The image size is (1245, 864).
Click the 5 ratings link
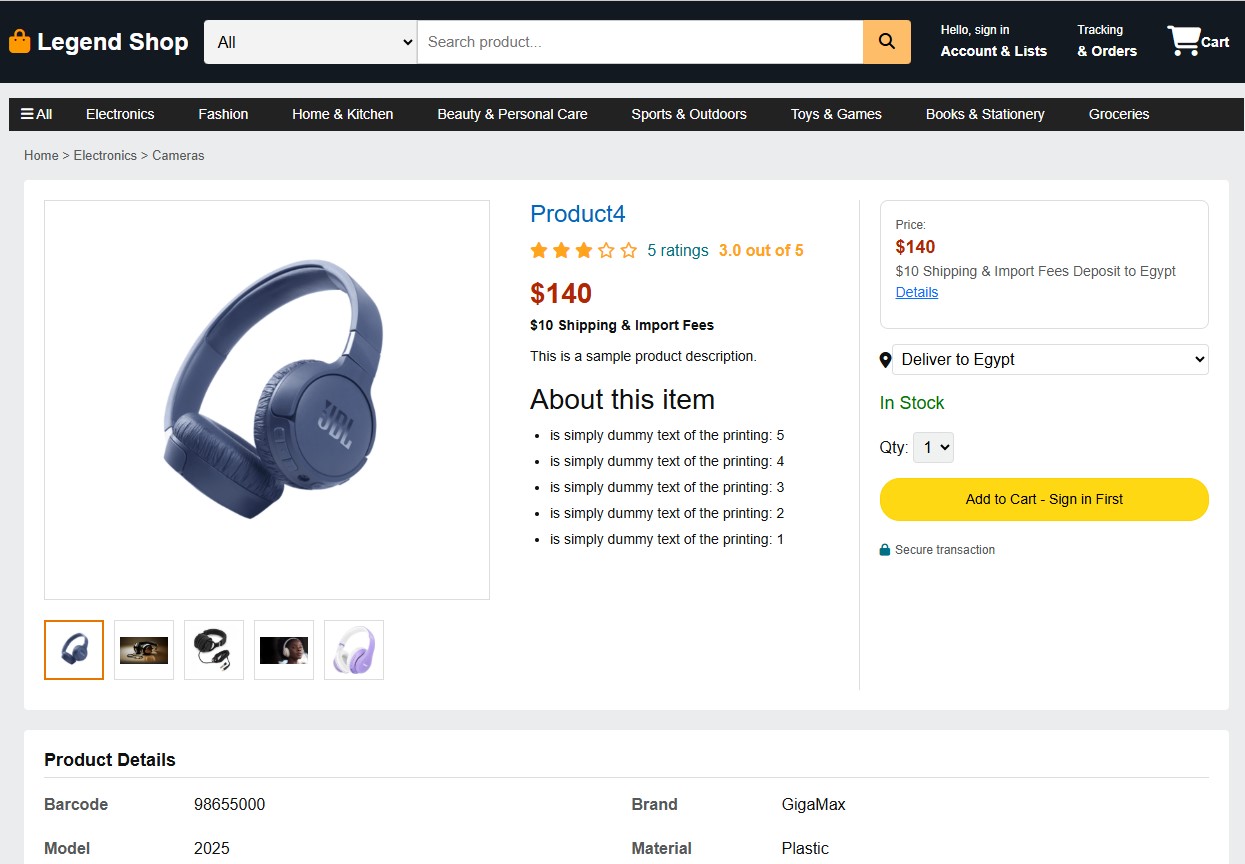tap(678, 251)
